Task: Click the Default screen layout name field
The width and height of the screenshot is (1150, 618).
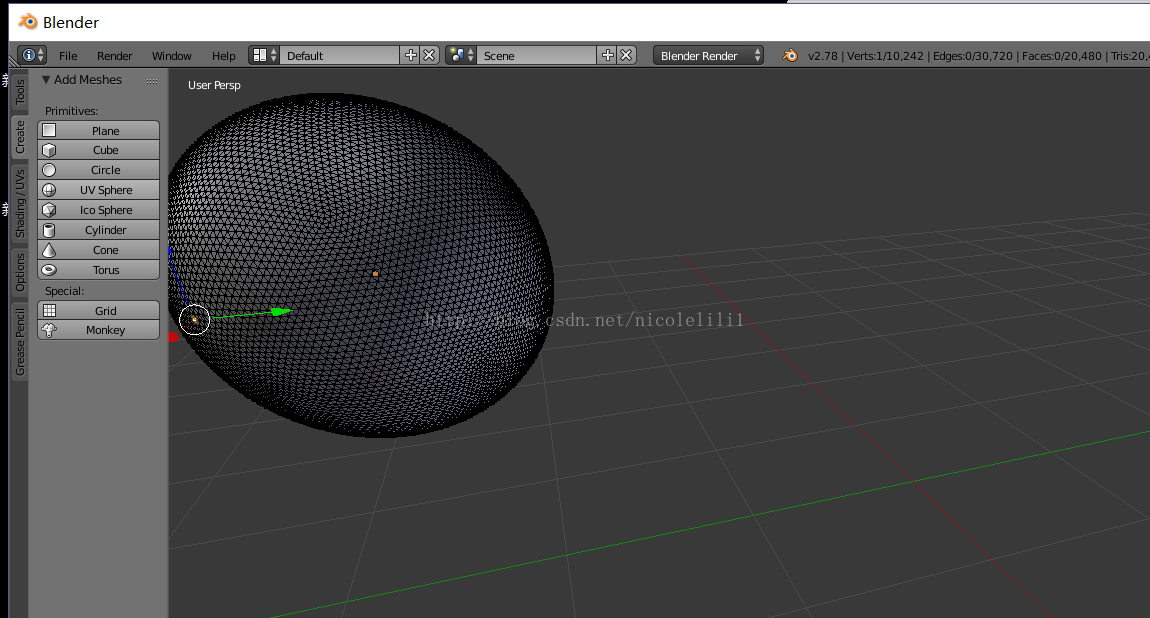Action: pos(339,56)
